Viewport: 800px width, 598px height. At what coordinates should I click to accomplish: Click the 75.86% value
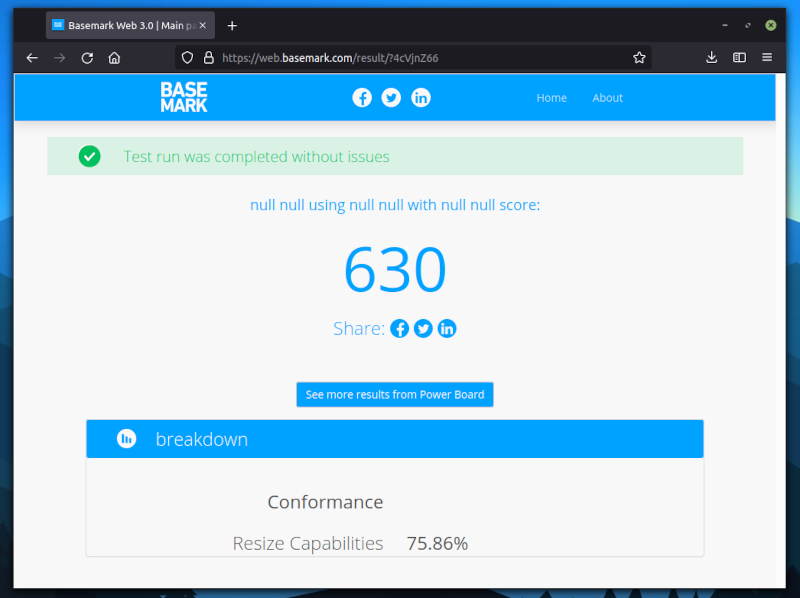pyautogui.click(x=437, y=544)
